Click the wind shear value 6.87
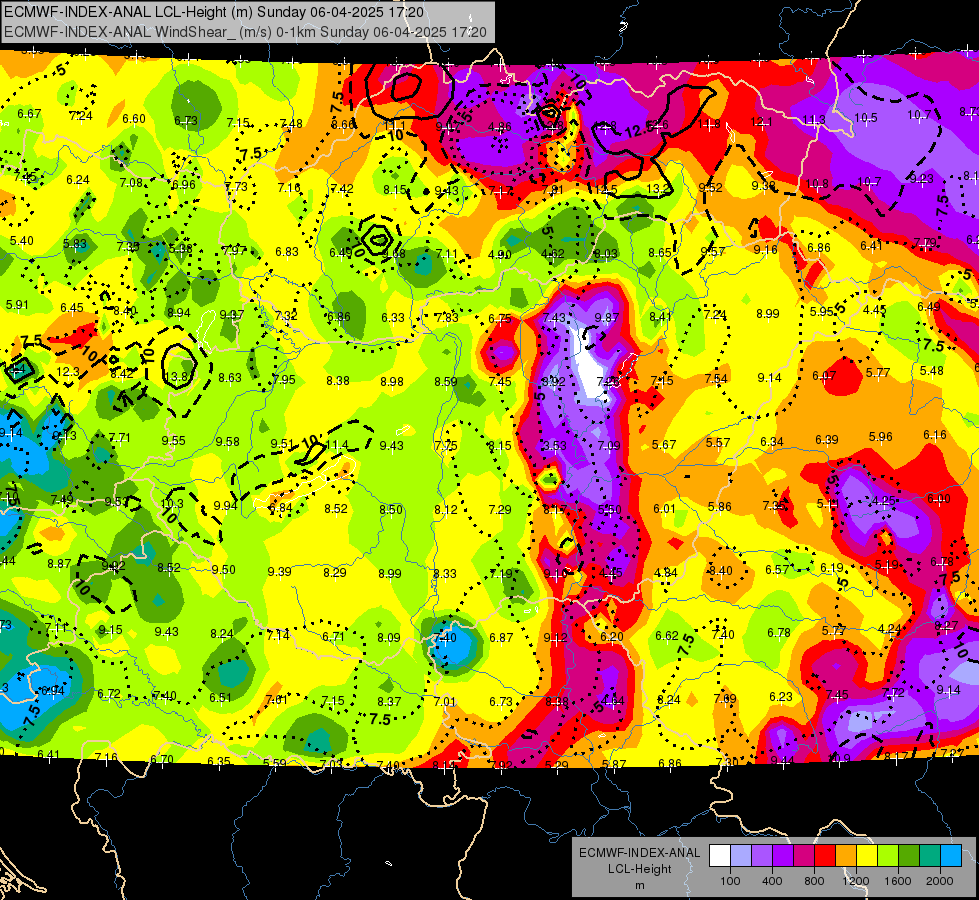This screenshot has width=979, height=900. tap(501, 637)
